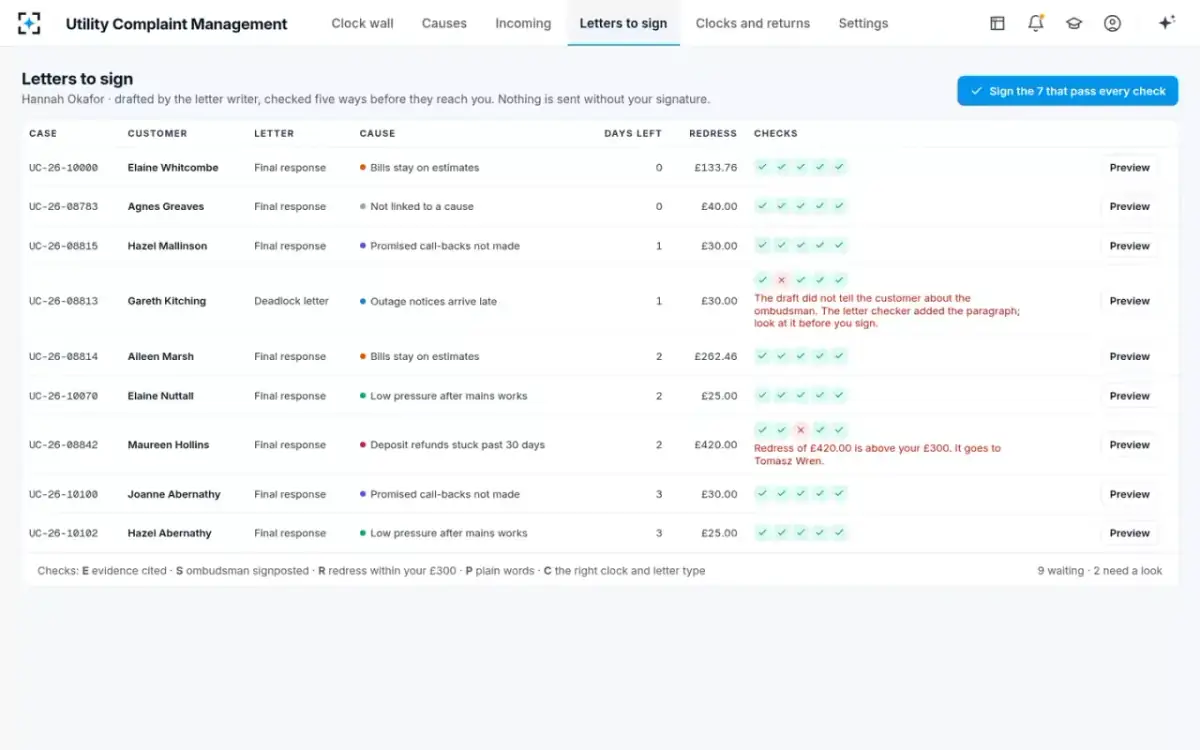Switch to Clock wall tab
Viewport: 1200px width, 750px height.
coord(362,23)
